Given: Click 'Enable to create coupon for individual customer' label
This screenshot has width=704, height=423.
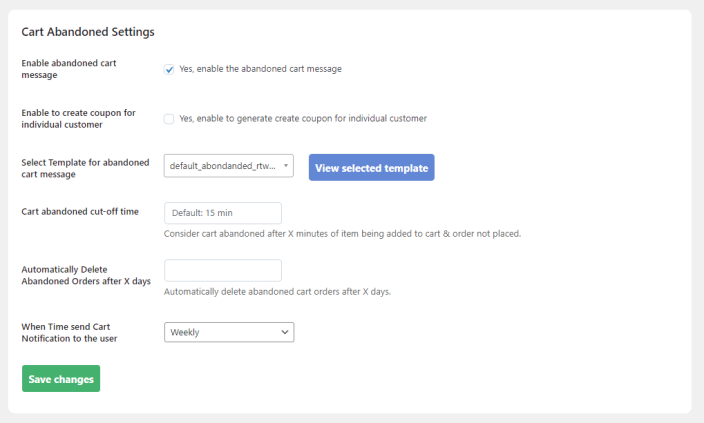Looking at the screenshot, I should [x=76, y=118].
